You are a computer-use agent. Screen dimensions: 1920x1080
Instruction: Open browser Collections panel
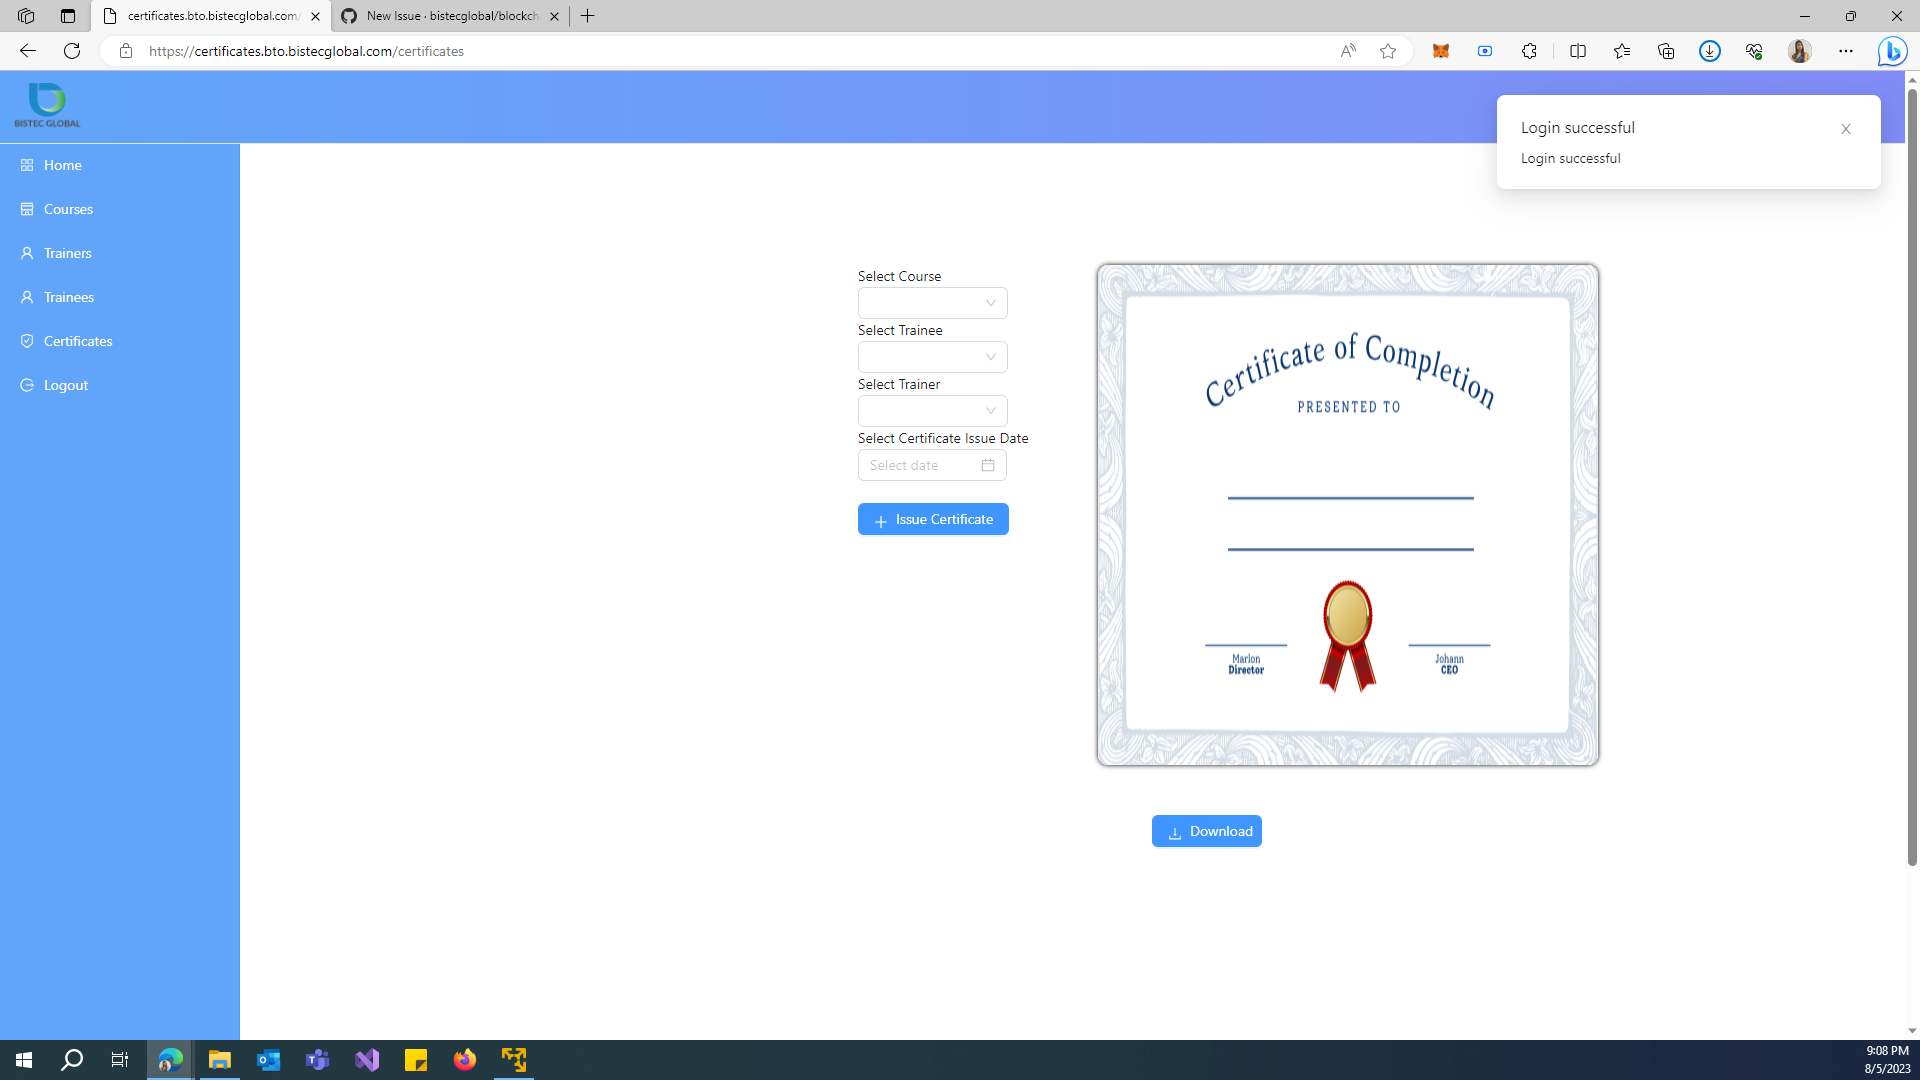coord(1666,50)
